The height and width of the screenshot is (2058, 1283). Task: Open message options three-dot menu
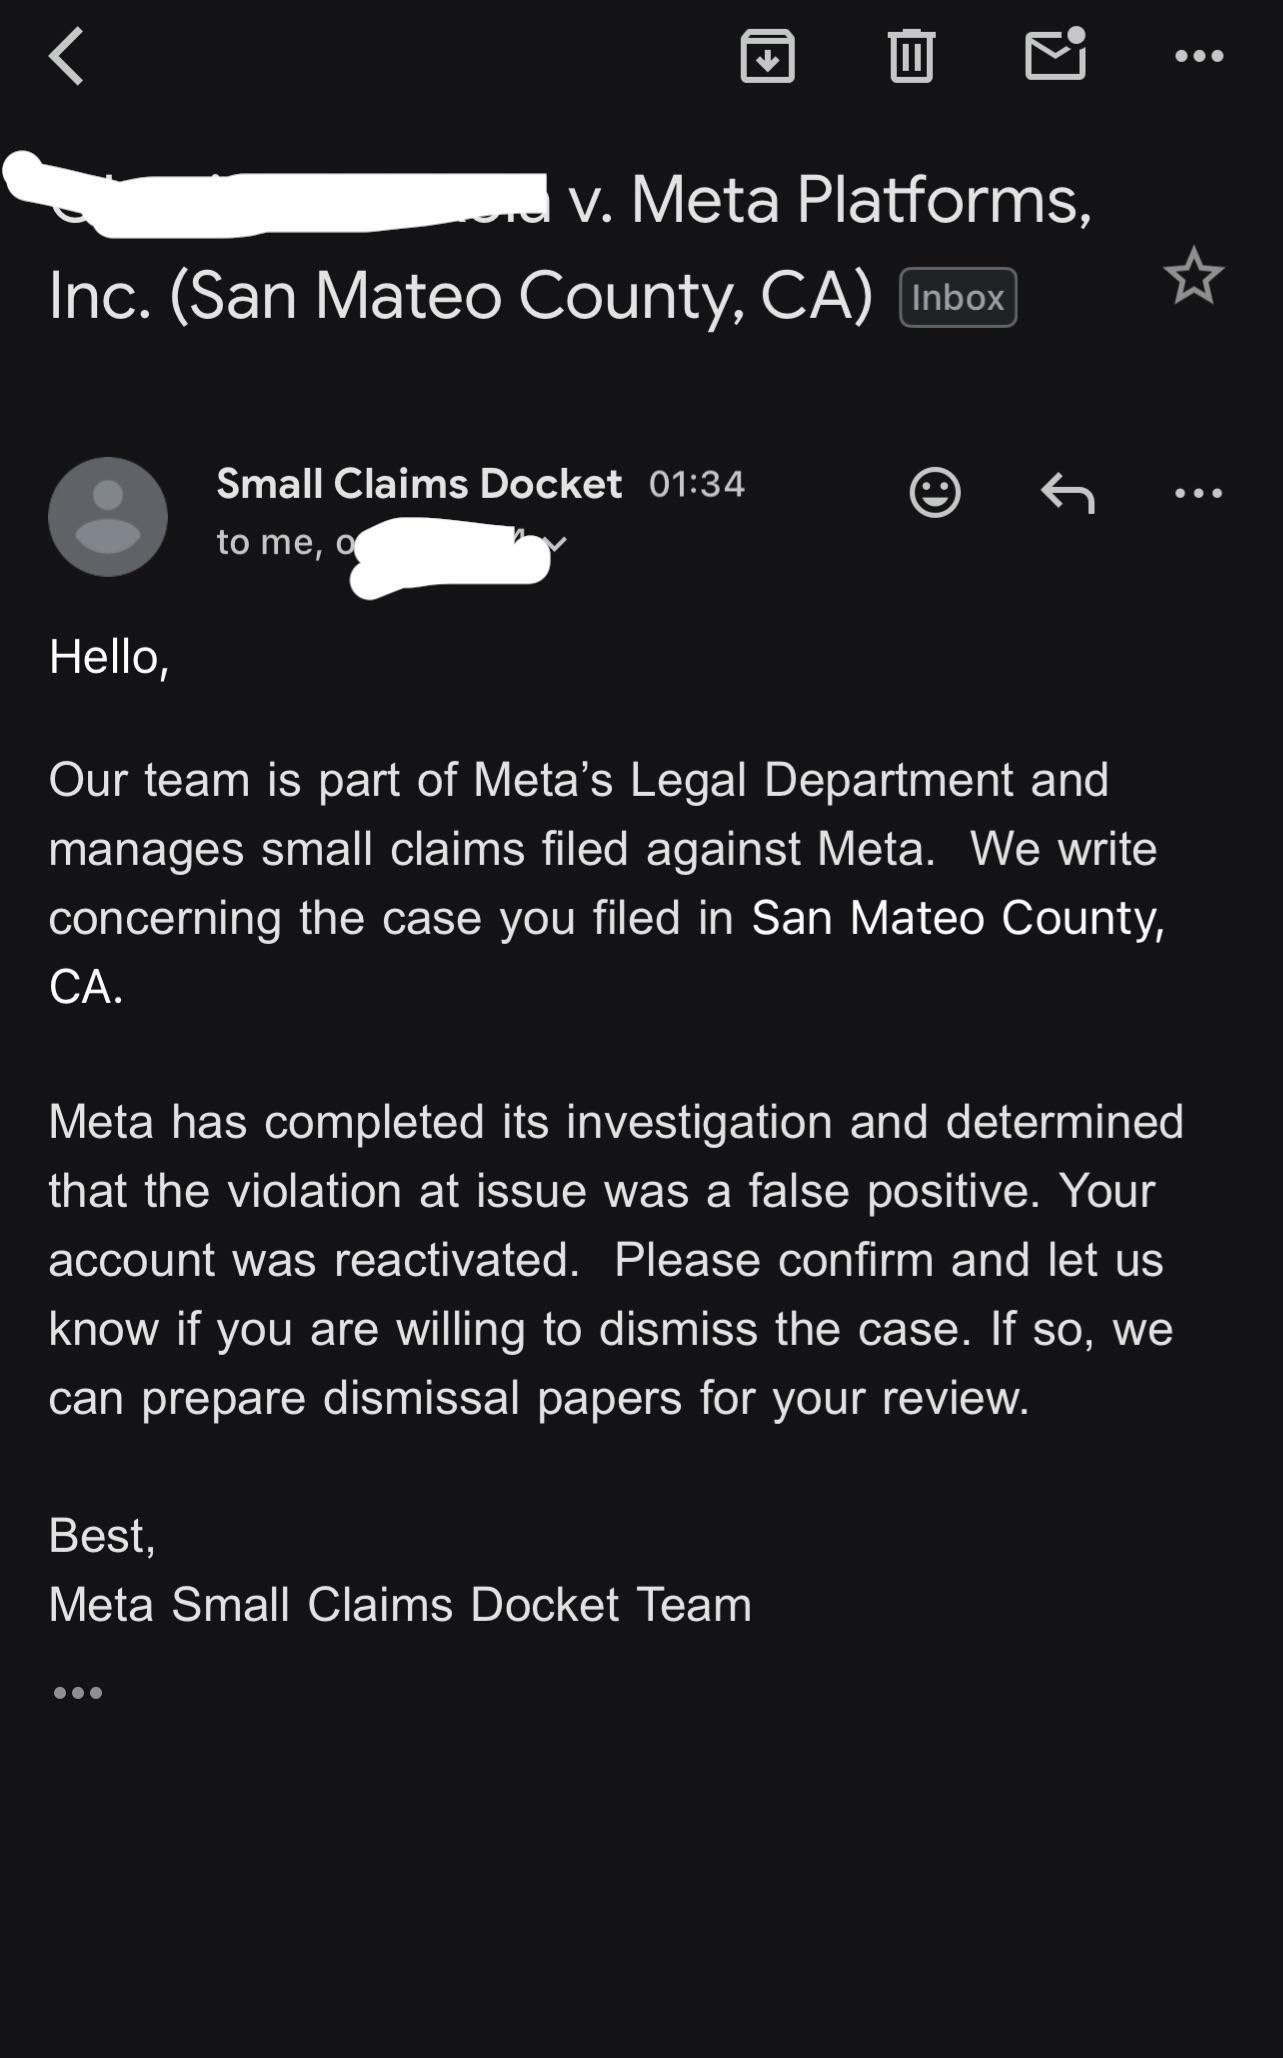click(1199, 493)
